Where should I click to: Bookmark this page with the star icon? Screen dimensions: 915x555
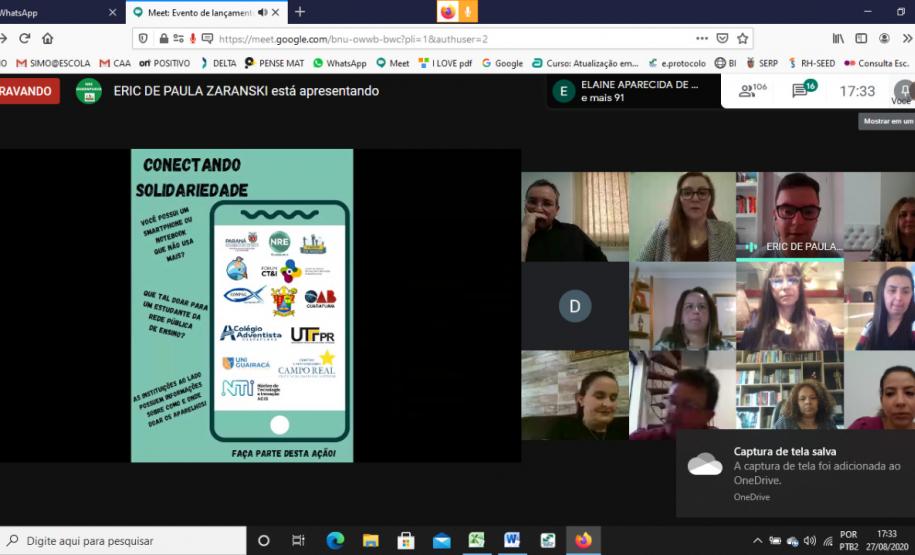(743, 39)
